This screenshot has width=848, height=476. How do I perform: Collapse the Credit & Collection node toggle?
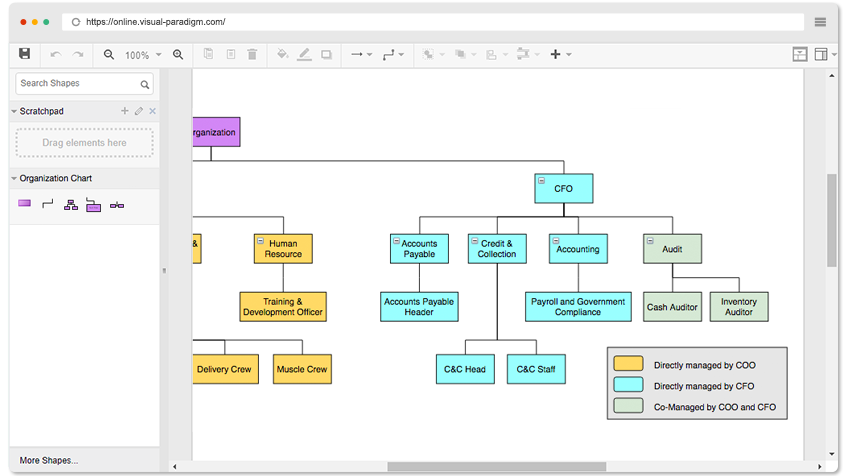pos(474,241)
